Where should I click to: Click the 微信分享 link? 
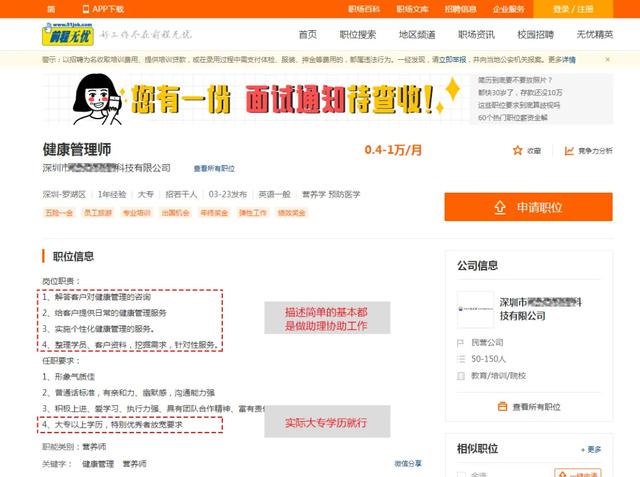tap(408, 464)
